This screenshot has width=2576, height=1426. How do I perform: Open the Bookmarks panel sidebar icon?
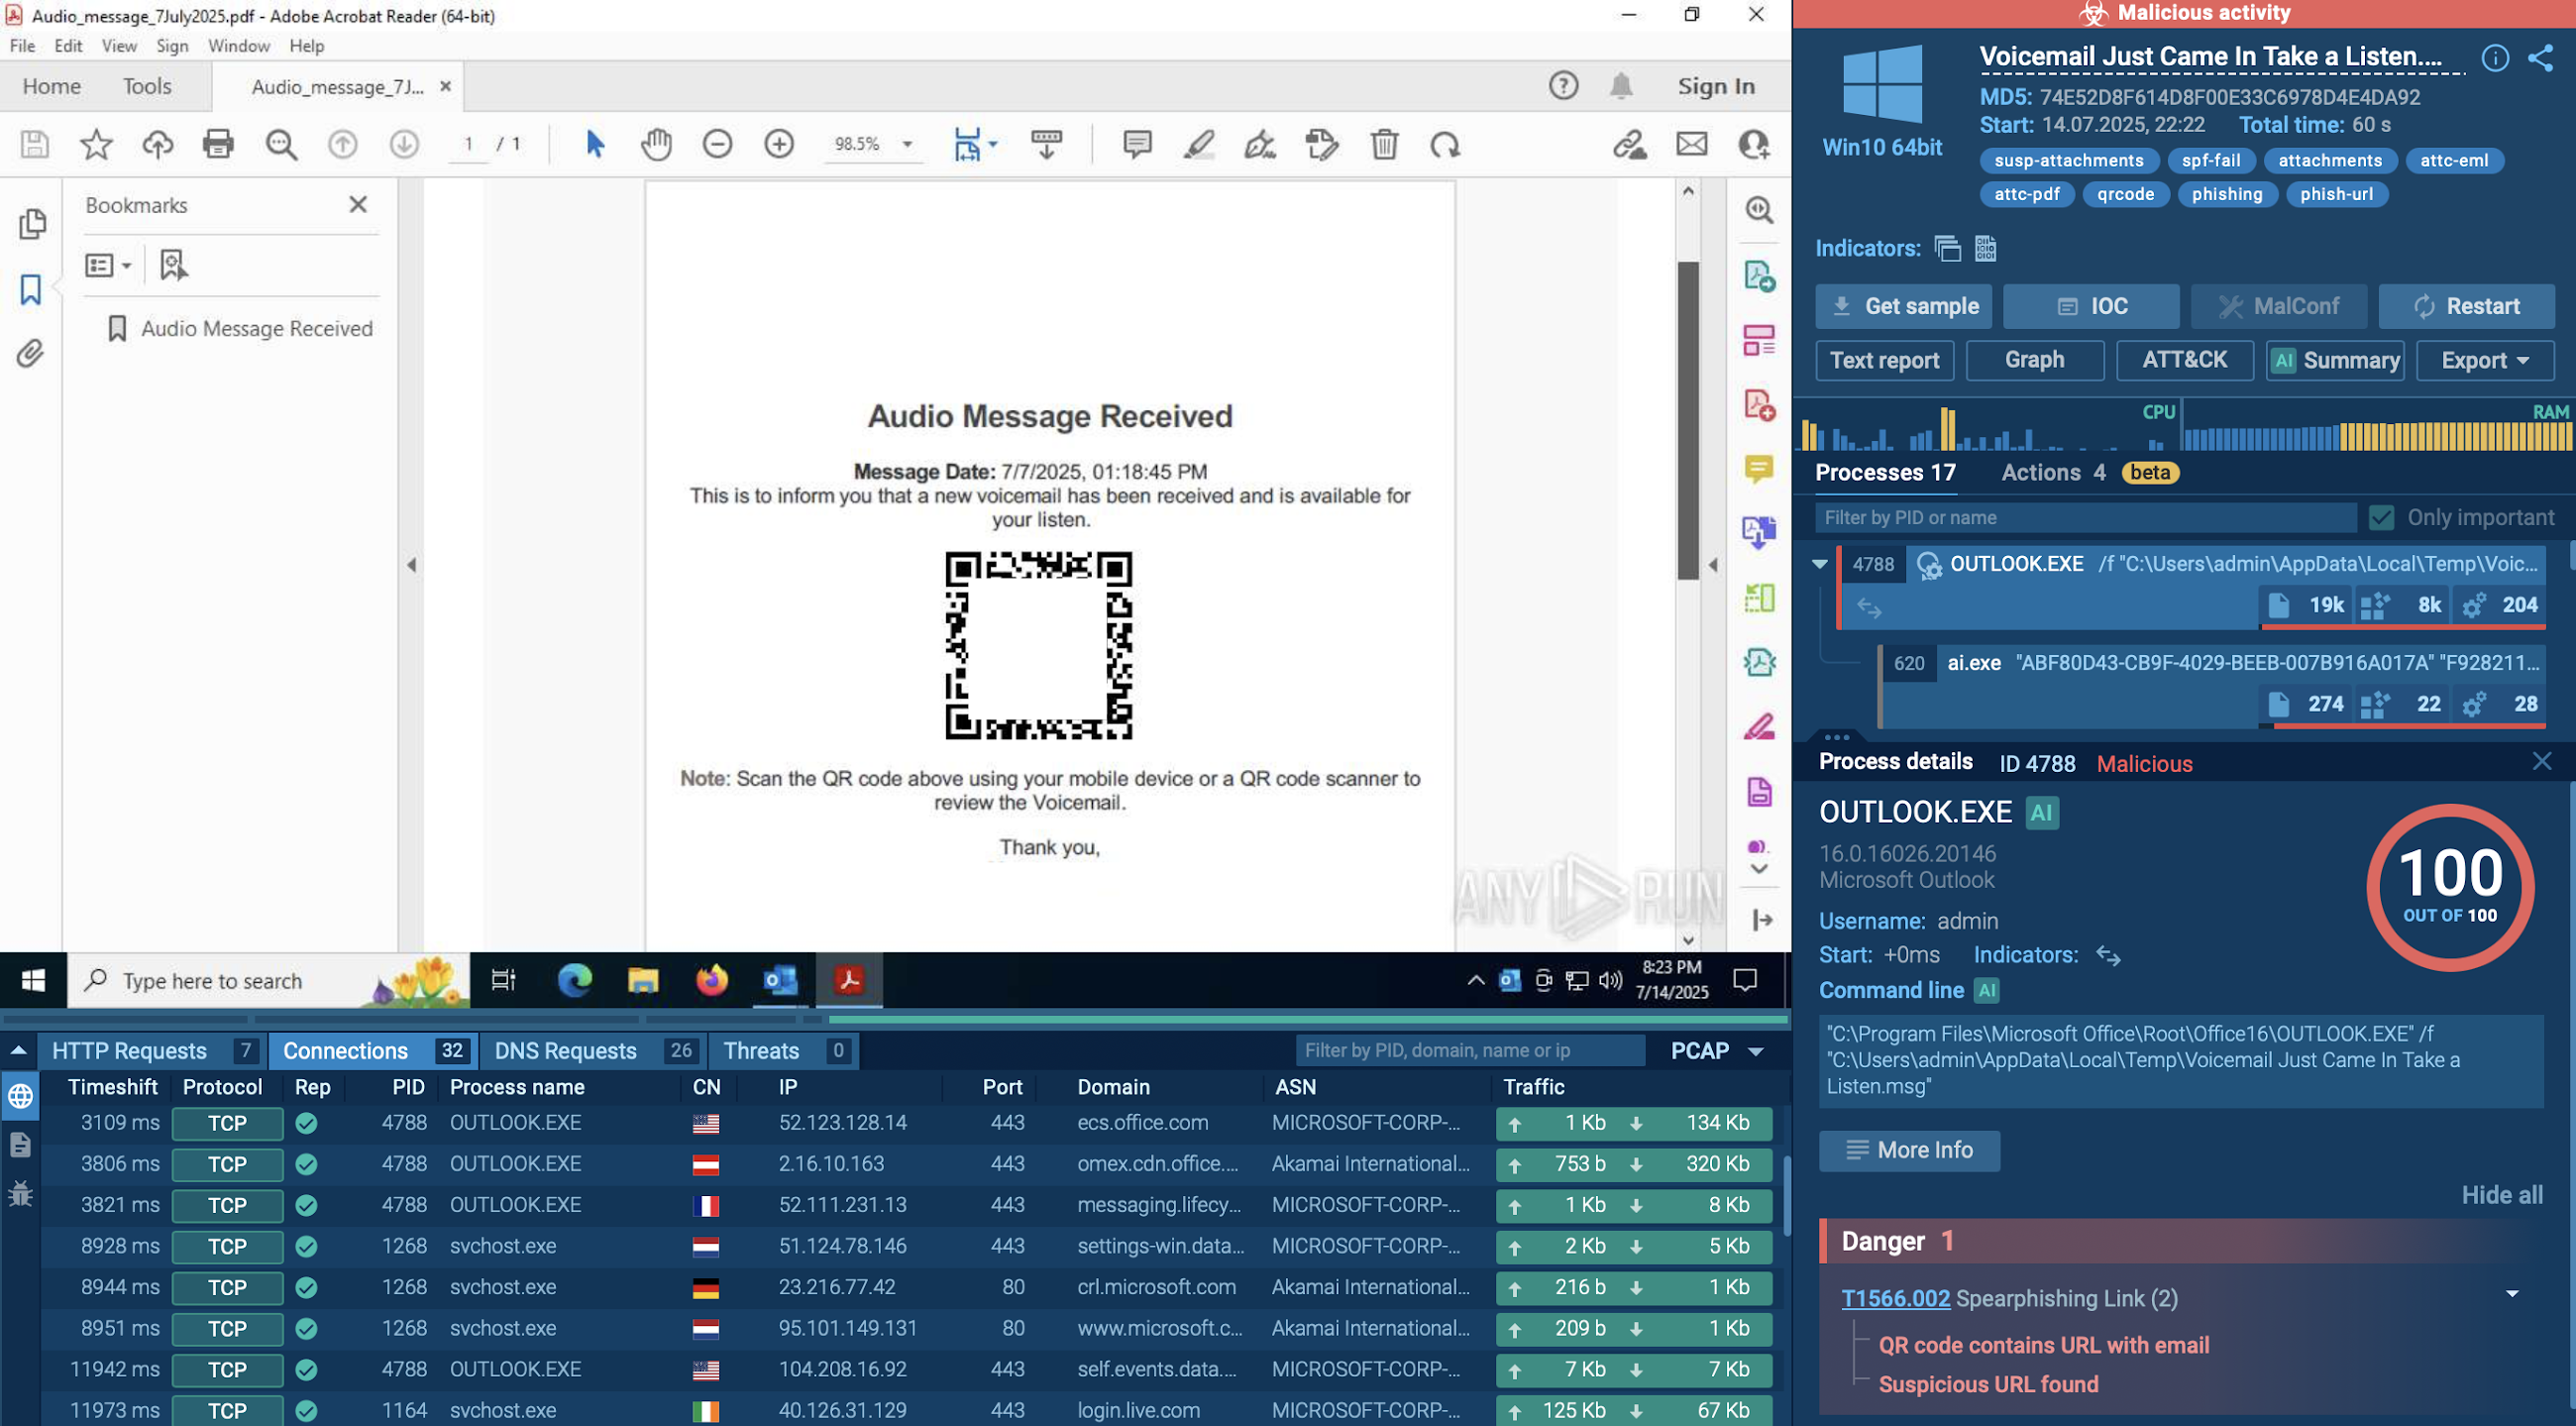(31, 290)
